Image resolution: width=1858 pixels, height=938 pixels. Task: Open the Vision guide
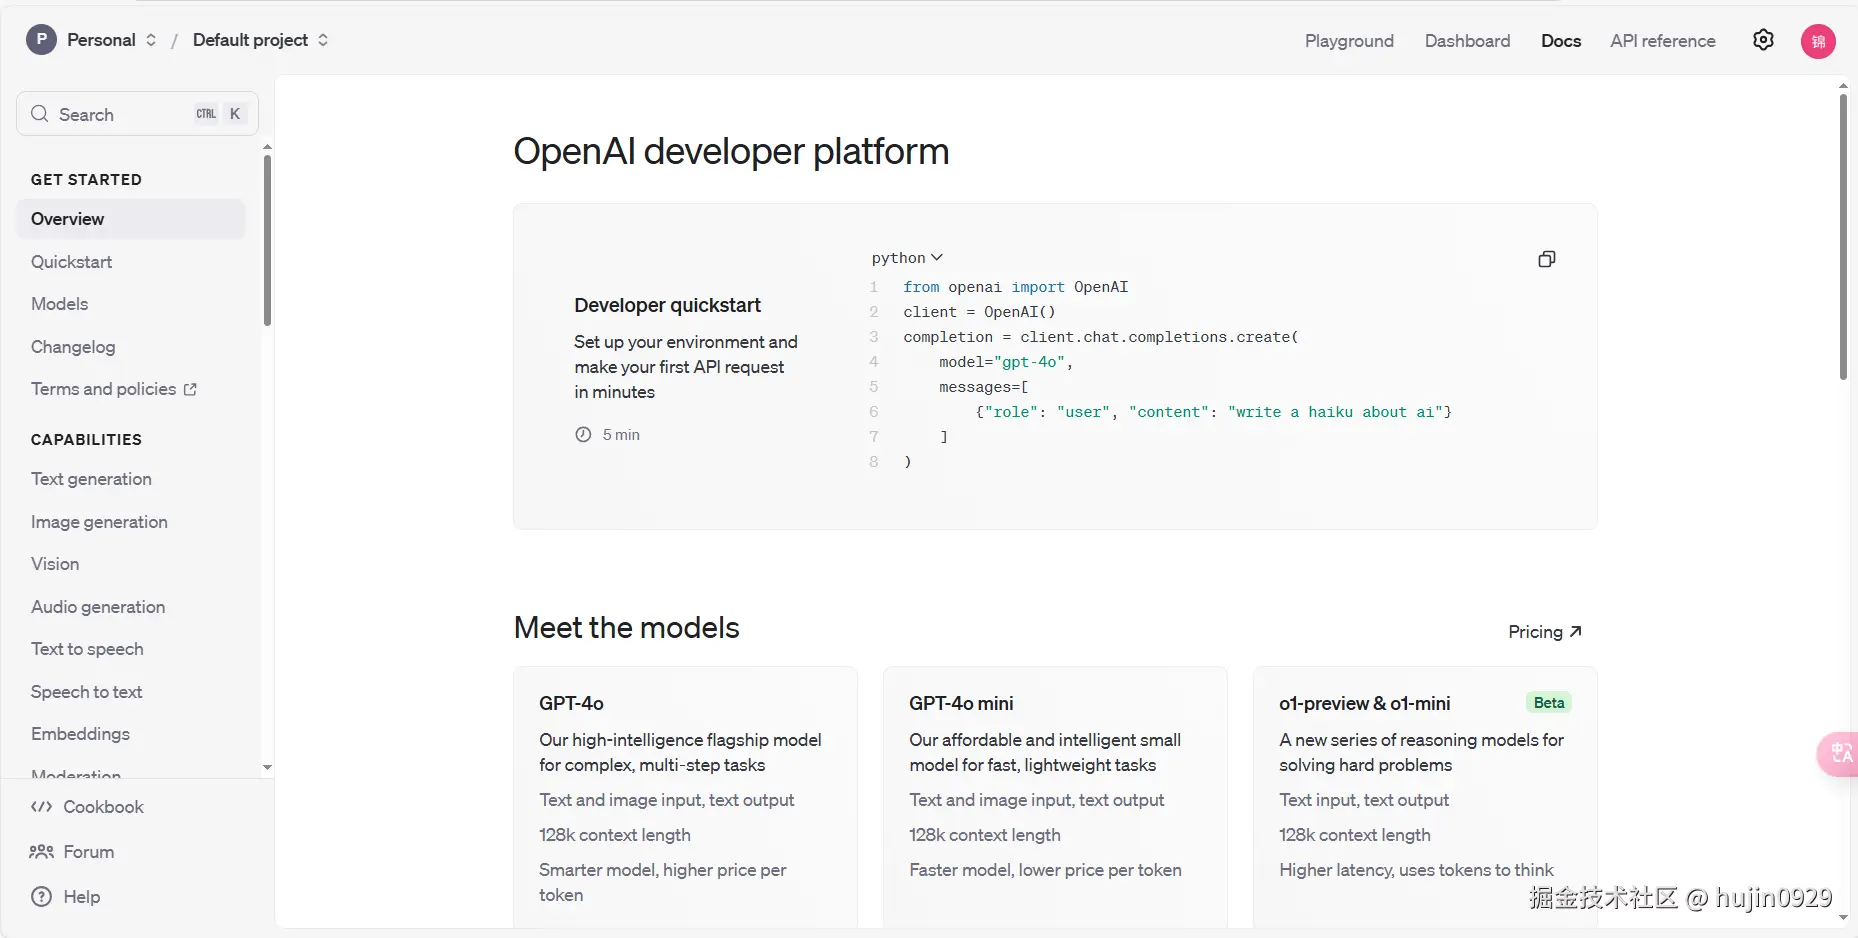coord(55,564)
